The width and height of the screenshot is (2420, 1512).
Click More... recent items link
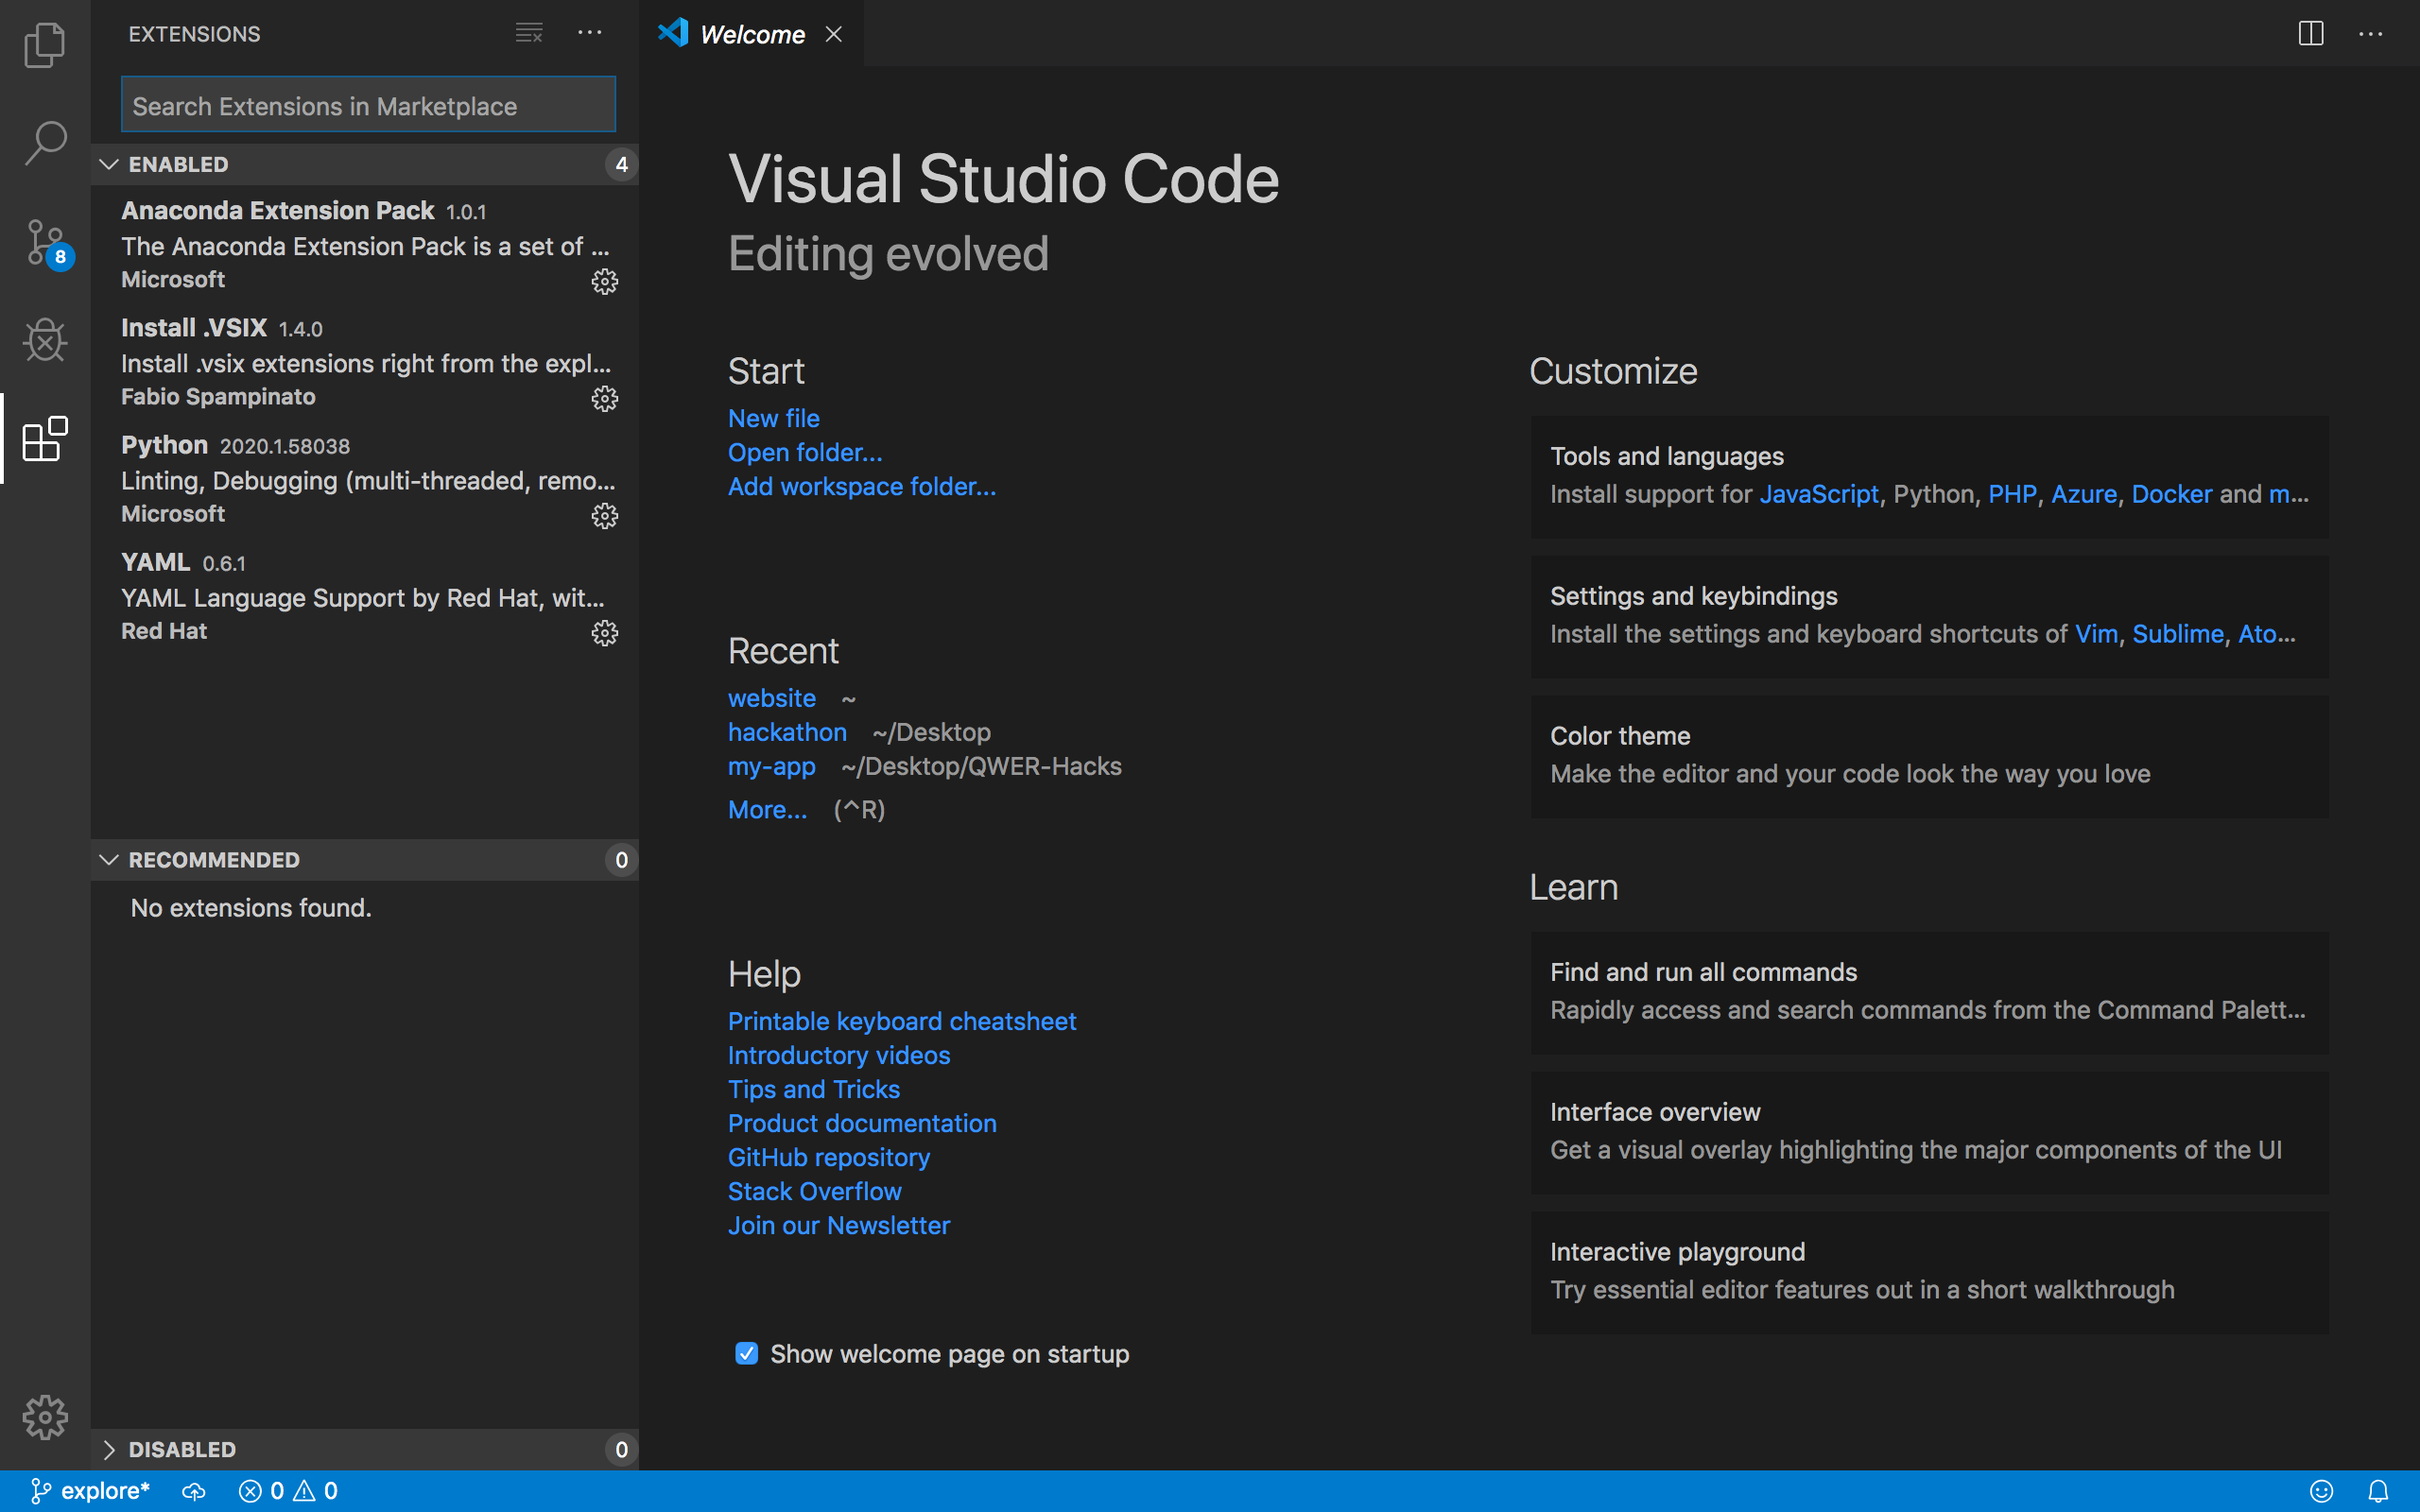[x=767, y=809]
